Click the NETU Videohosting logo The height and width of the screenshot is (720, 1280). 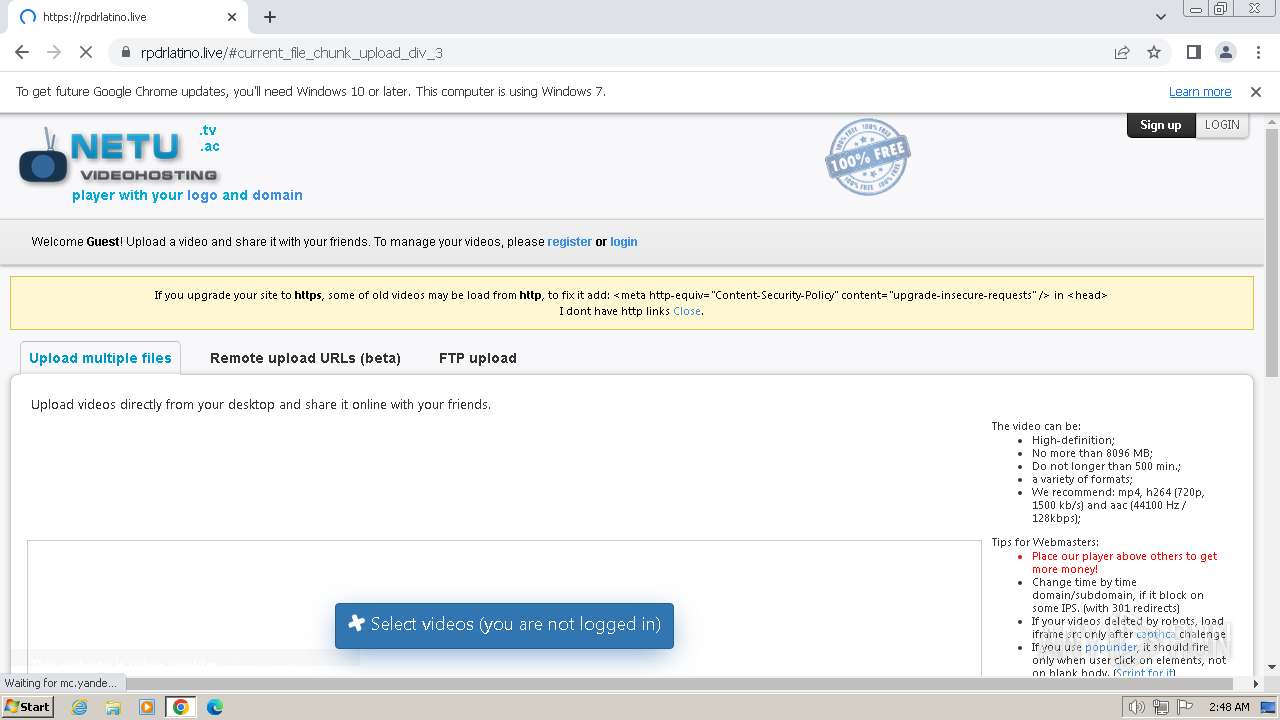coord(118,156)
